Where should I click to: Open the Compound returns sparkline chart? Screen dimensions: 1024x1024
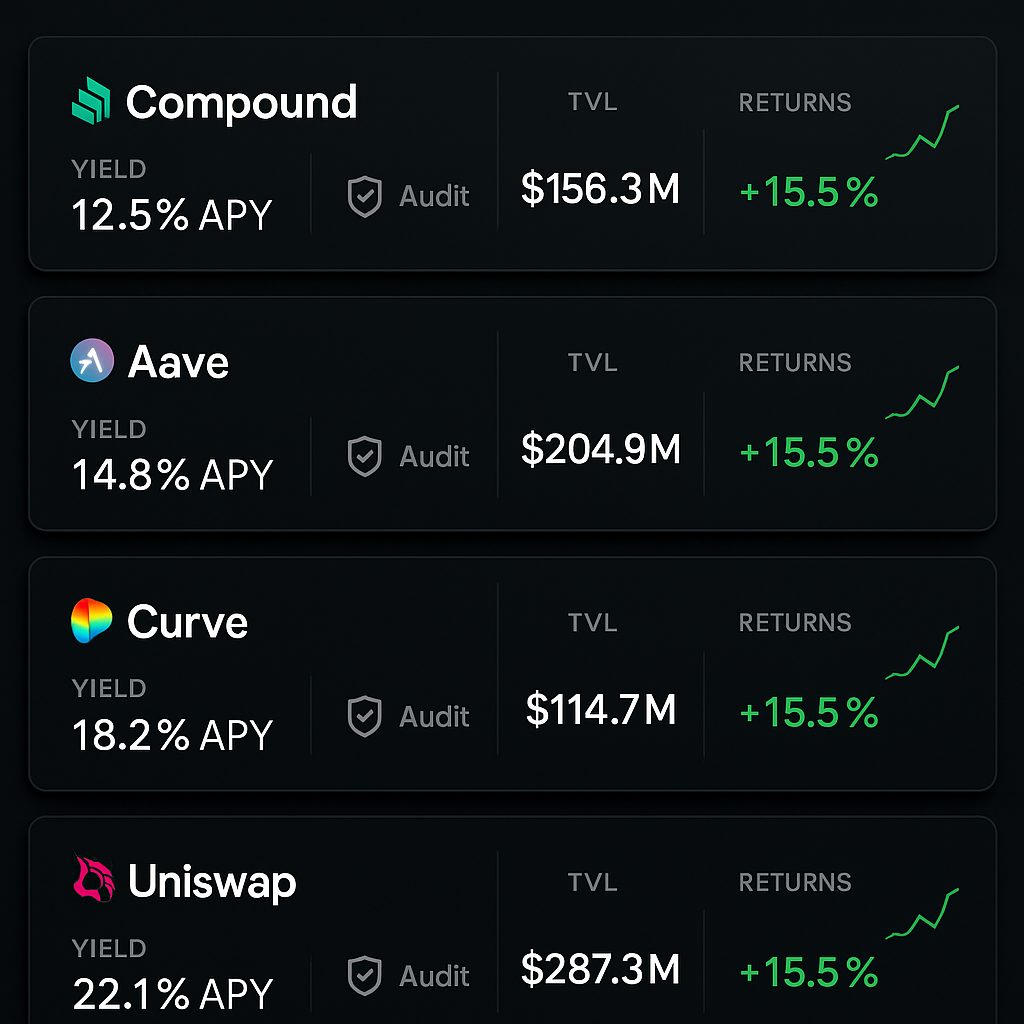922,132
